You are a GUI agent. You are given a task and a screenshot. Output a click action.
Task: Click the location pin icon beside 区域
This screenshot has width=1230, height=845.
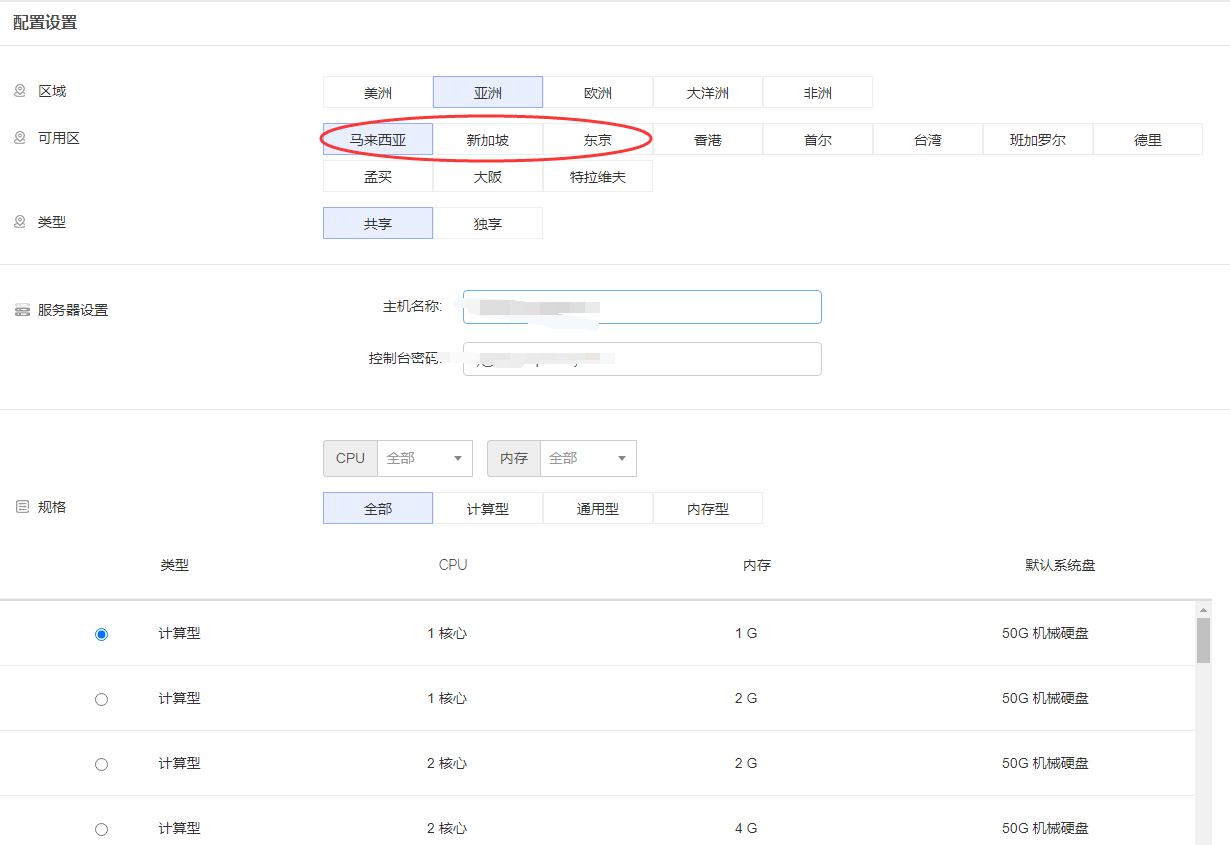pos(20,91)
